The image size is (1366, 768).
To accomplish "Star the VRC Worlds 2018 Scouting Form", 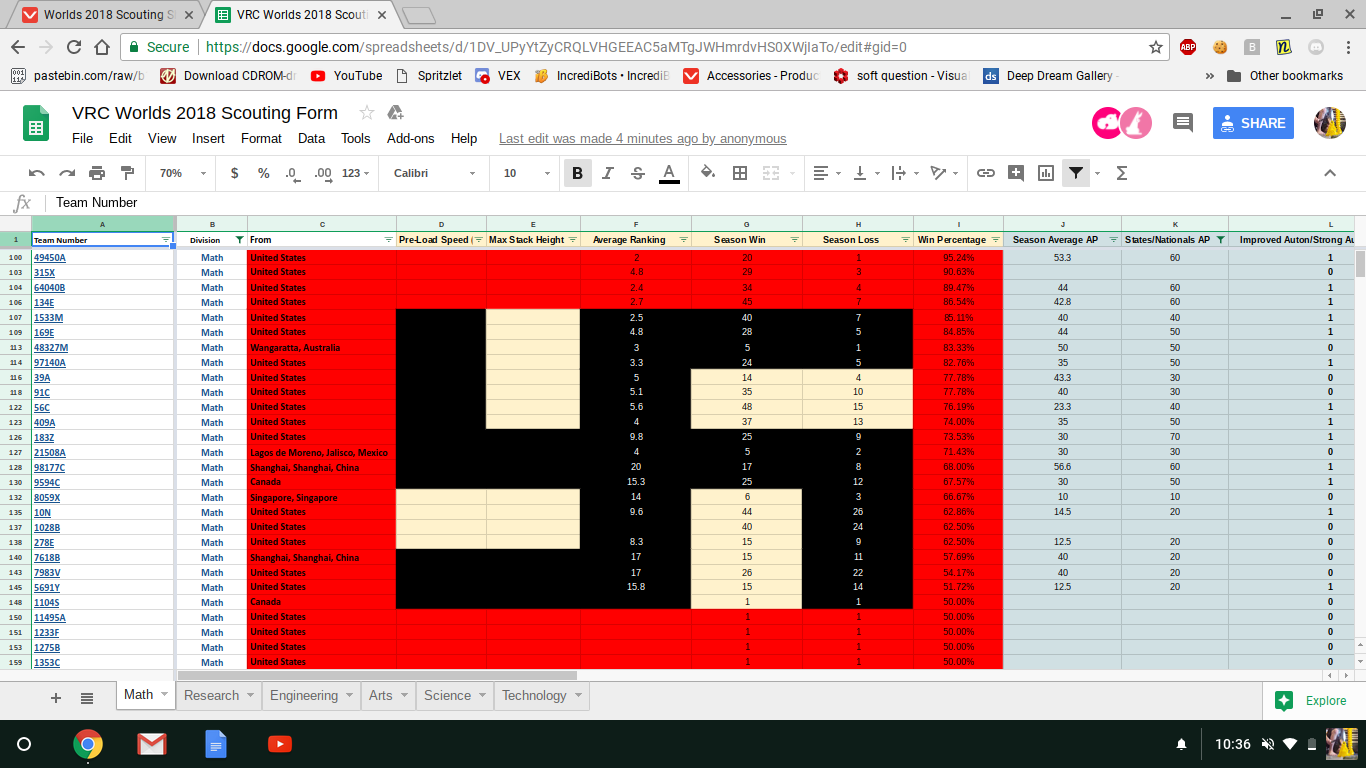I will 366,113.
